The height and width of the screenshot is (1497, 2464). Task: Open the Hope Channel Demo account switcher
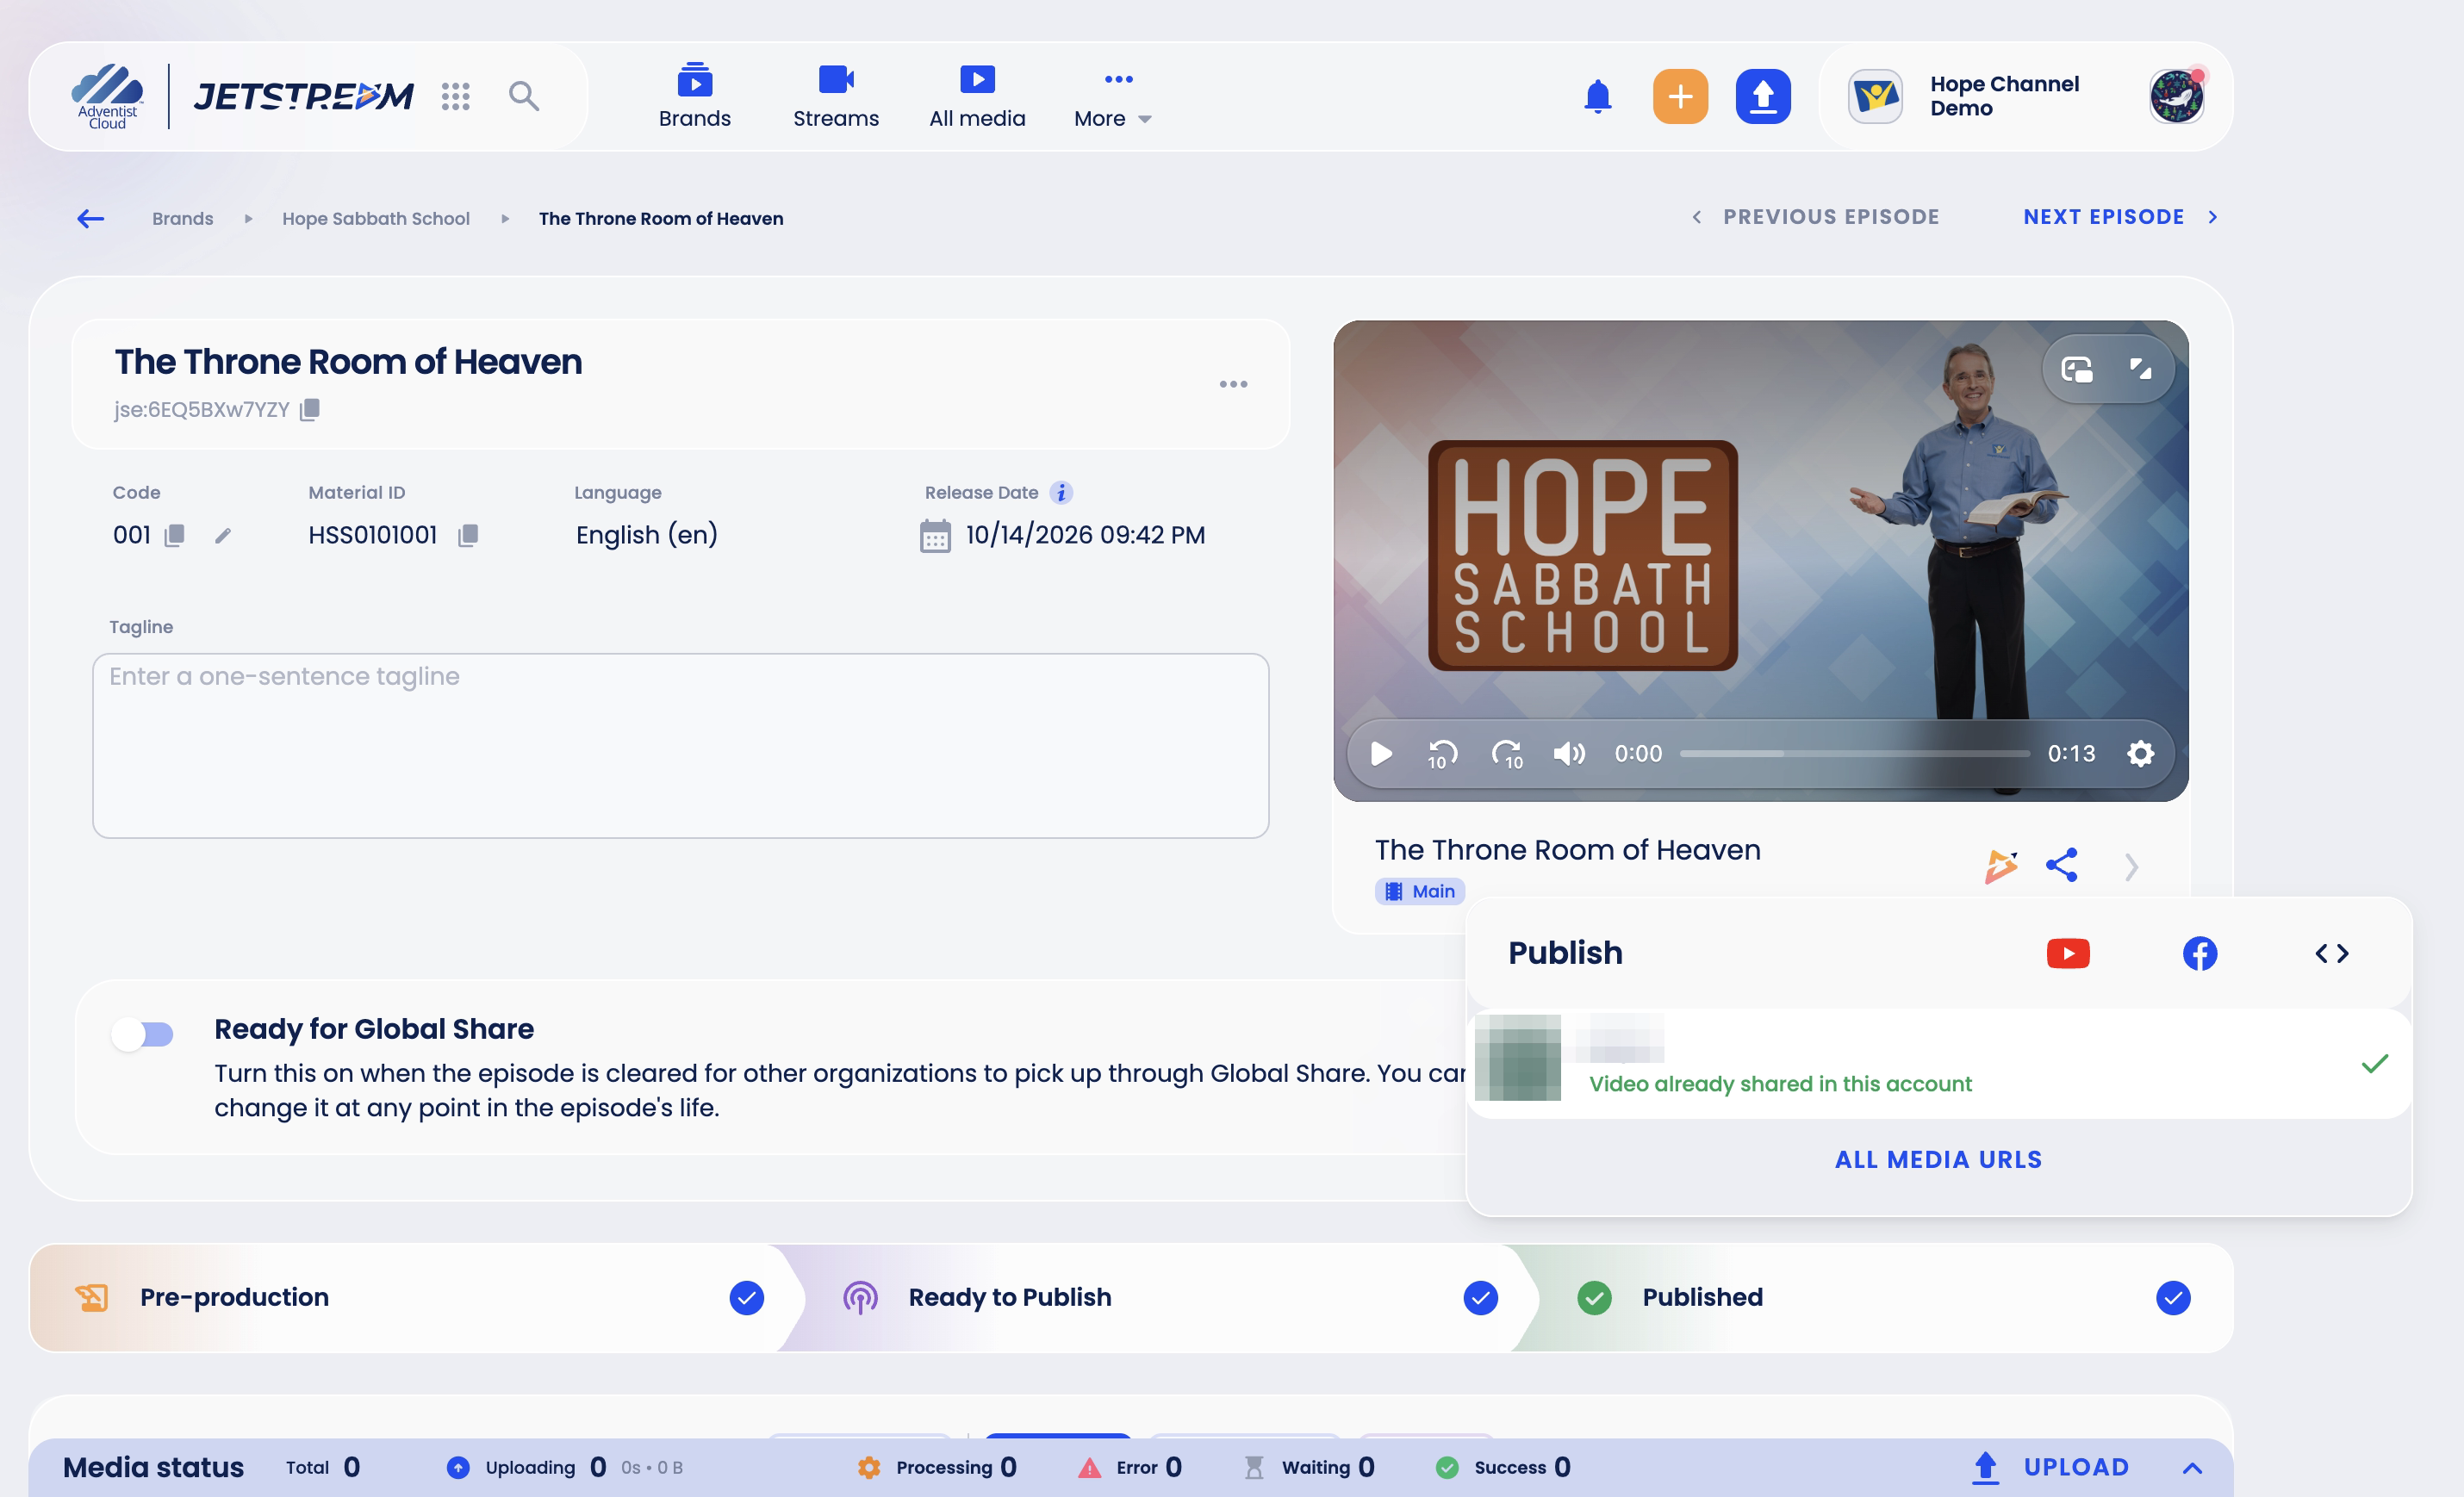[1965, 96]
